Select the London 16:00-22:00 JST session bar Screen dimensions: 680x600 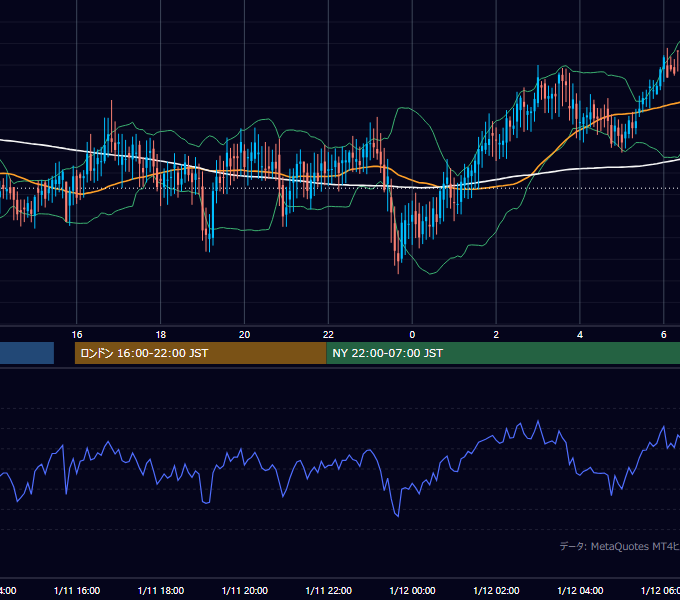[x=200, y=353]
